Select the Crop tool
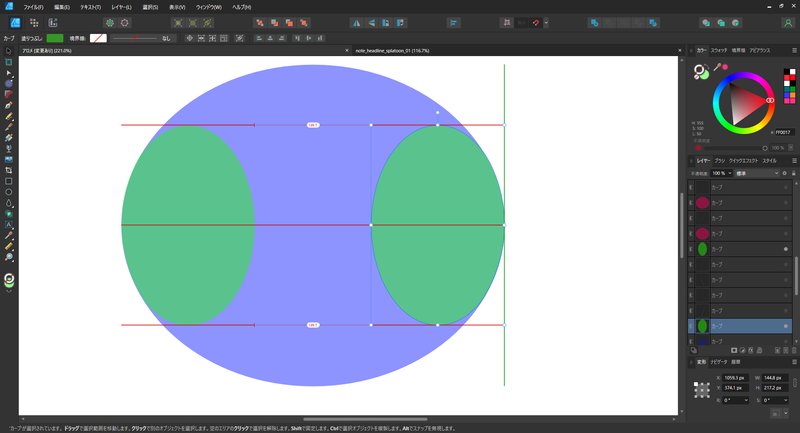 tap(9, 170)
